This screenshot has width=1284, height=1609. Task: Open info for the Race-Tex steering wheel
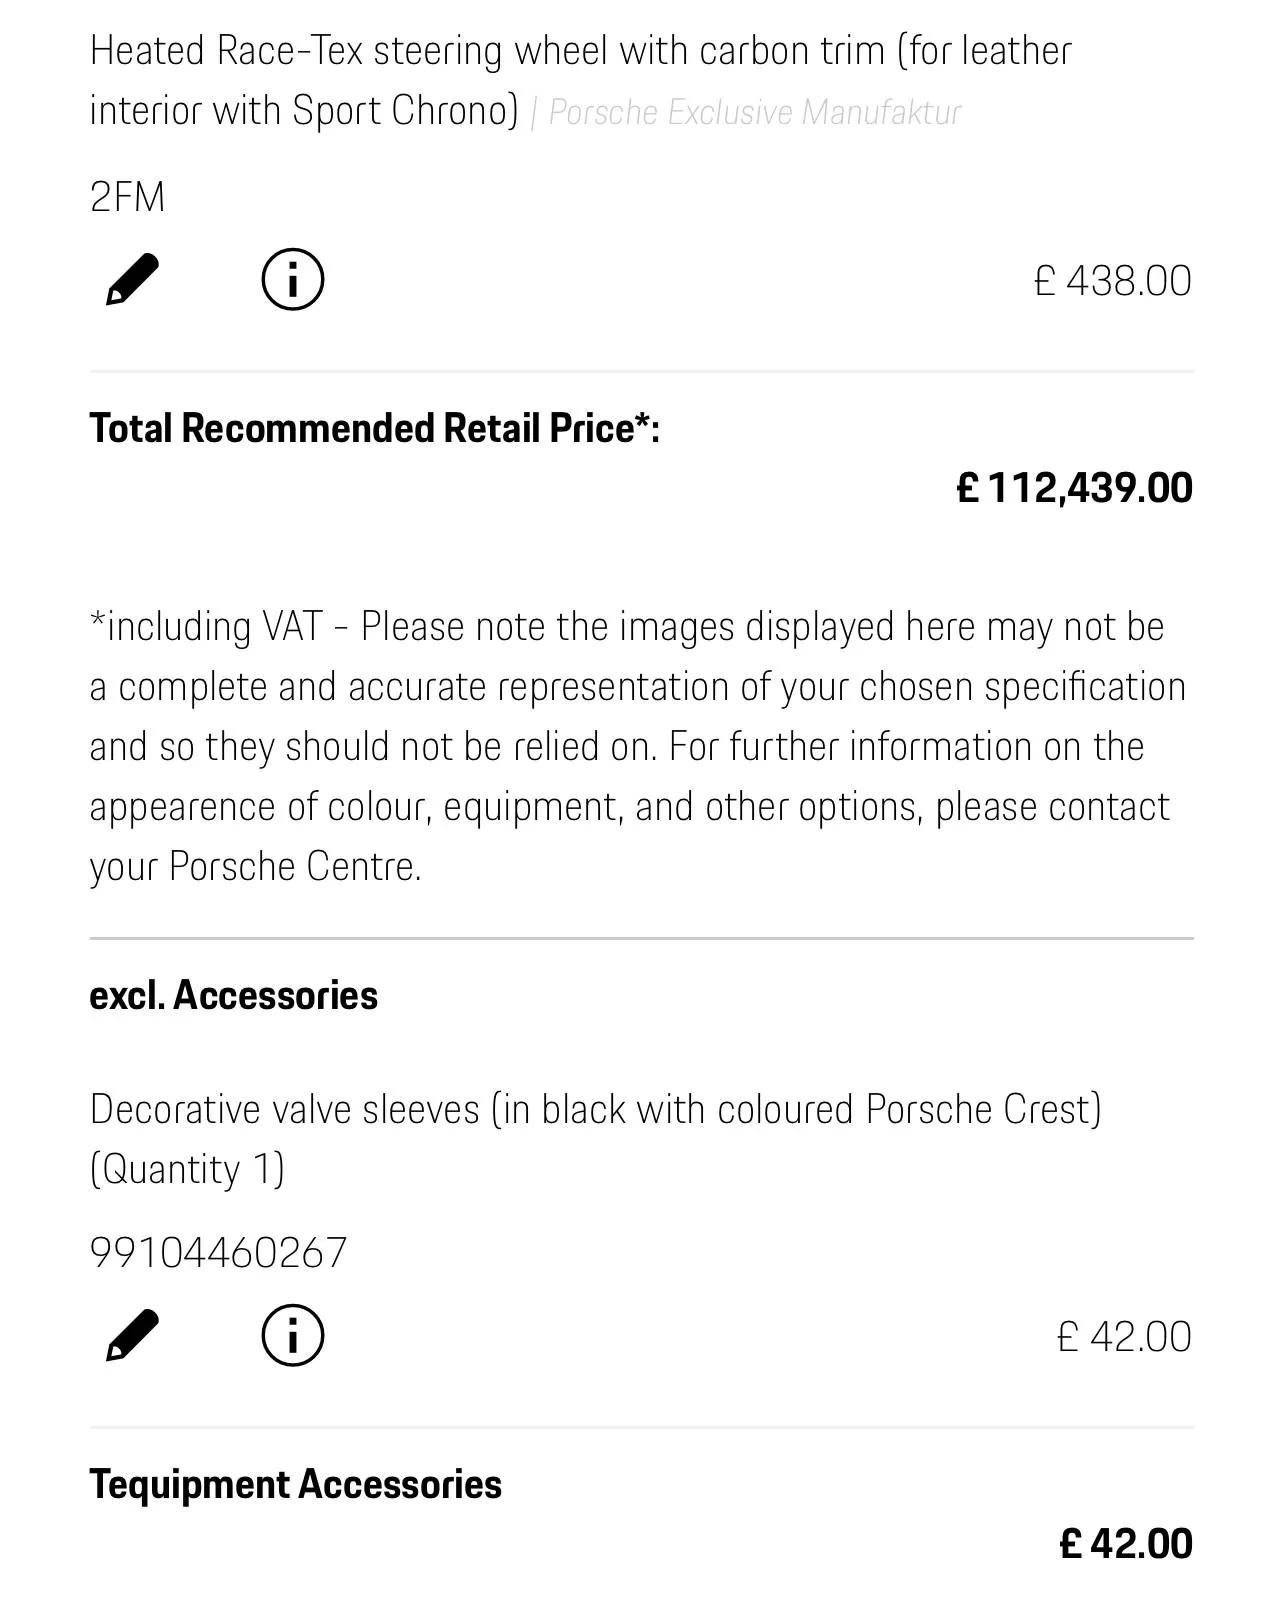[293, 280]
